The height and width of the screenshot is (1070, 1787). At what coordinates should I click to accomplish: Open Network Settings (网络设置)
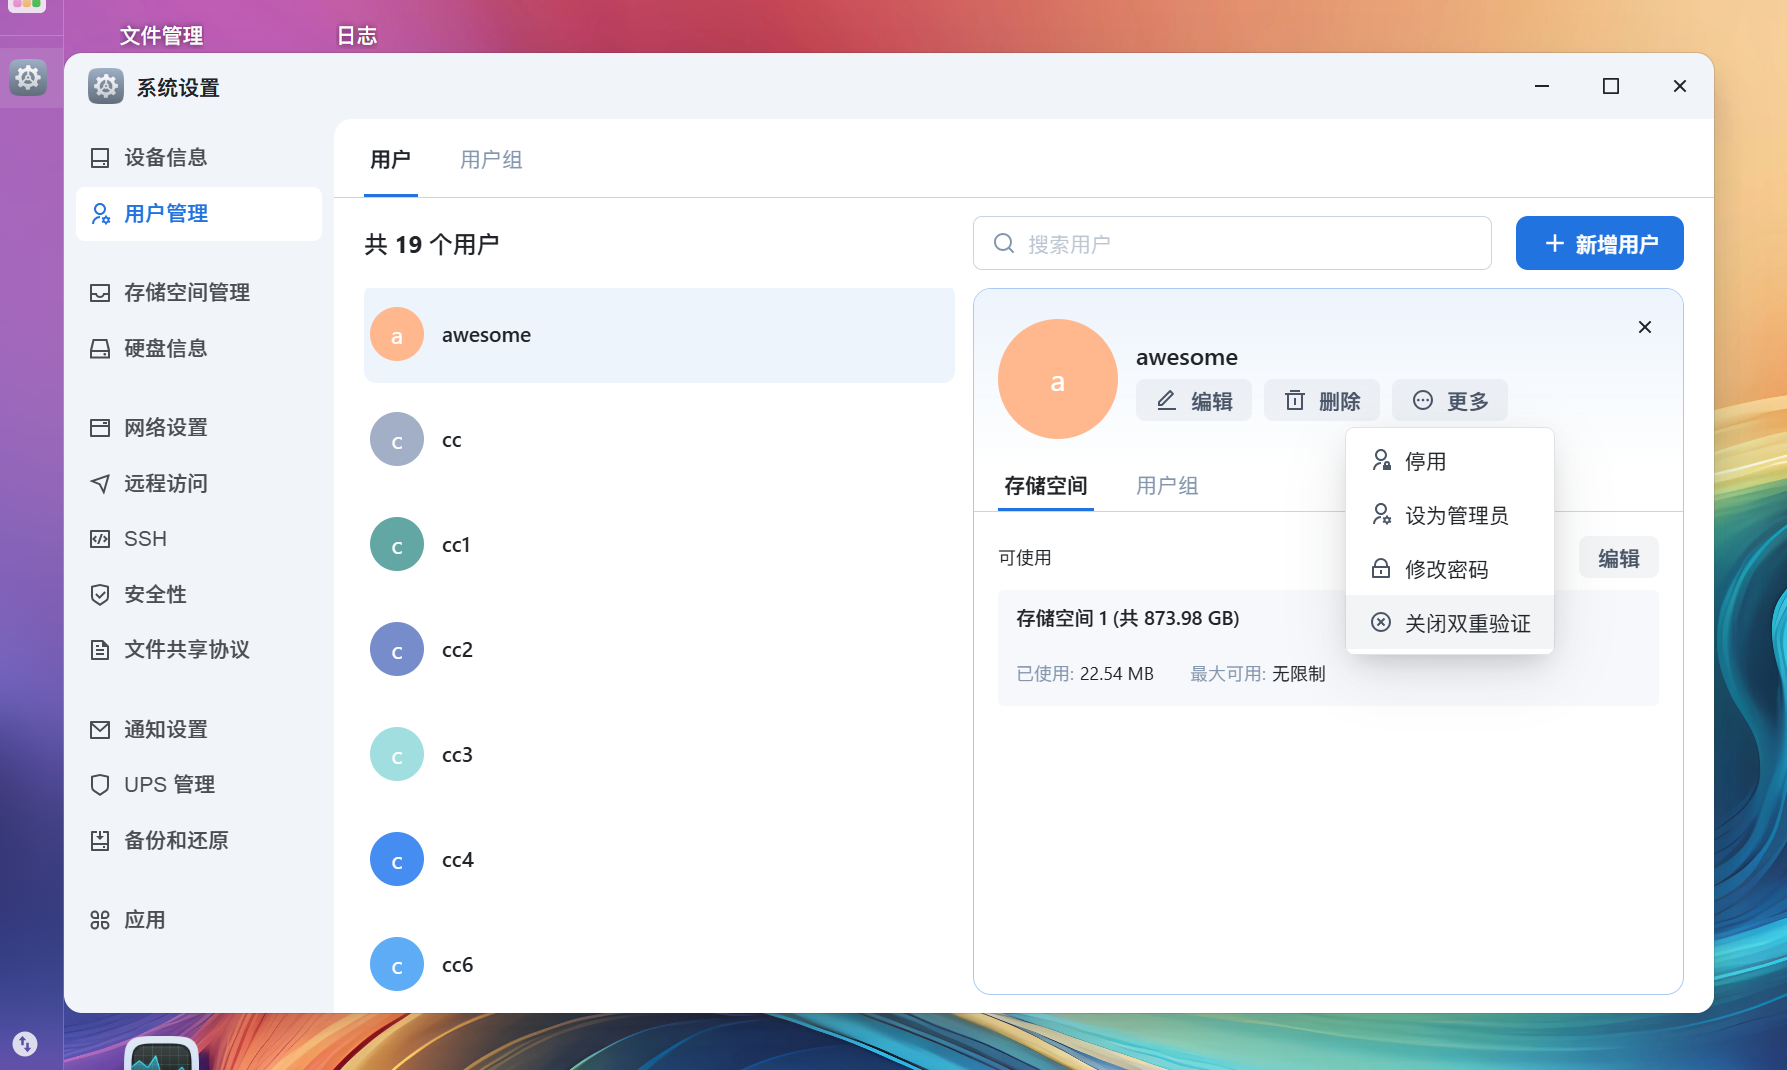pyautogui.click(x=165, y=428)
